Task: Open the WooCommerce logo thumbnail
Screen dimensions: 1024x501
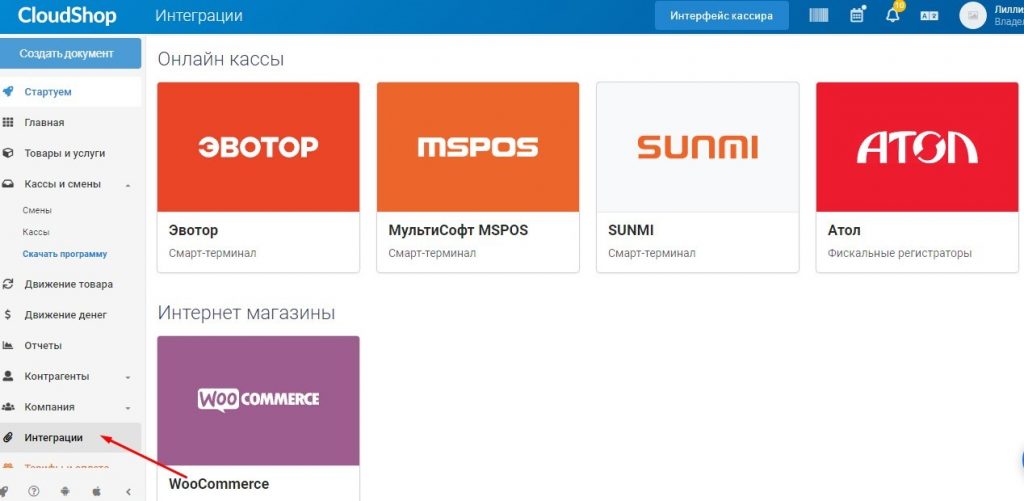Action: coord(259,400)
